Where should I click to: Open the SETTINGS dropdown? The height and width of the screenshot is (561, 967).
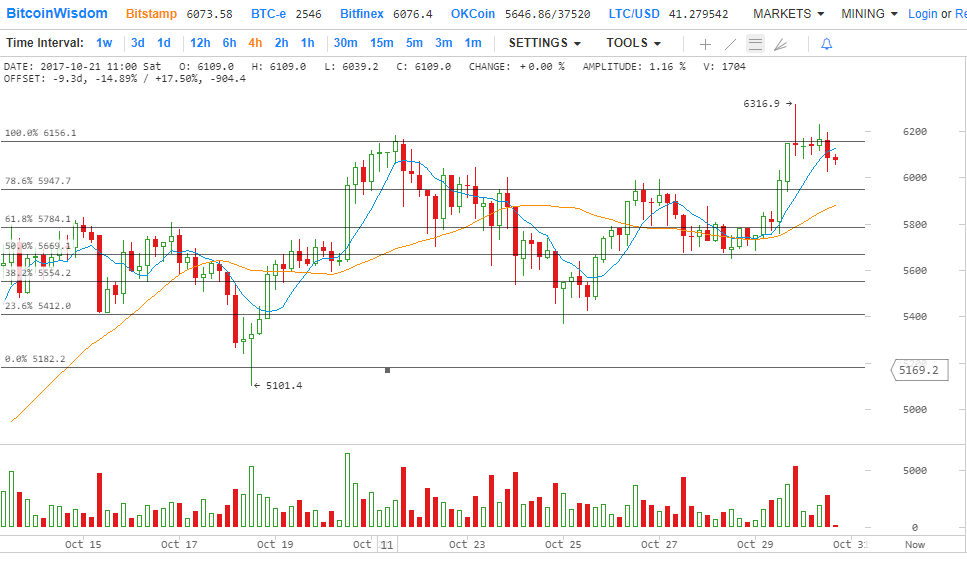click(x=545, y=43)
